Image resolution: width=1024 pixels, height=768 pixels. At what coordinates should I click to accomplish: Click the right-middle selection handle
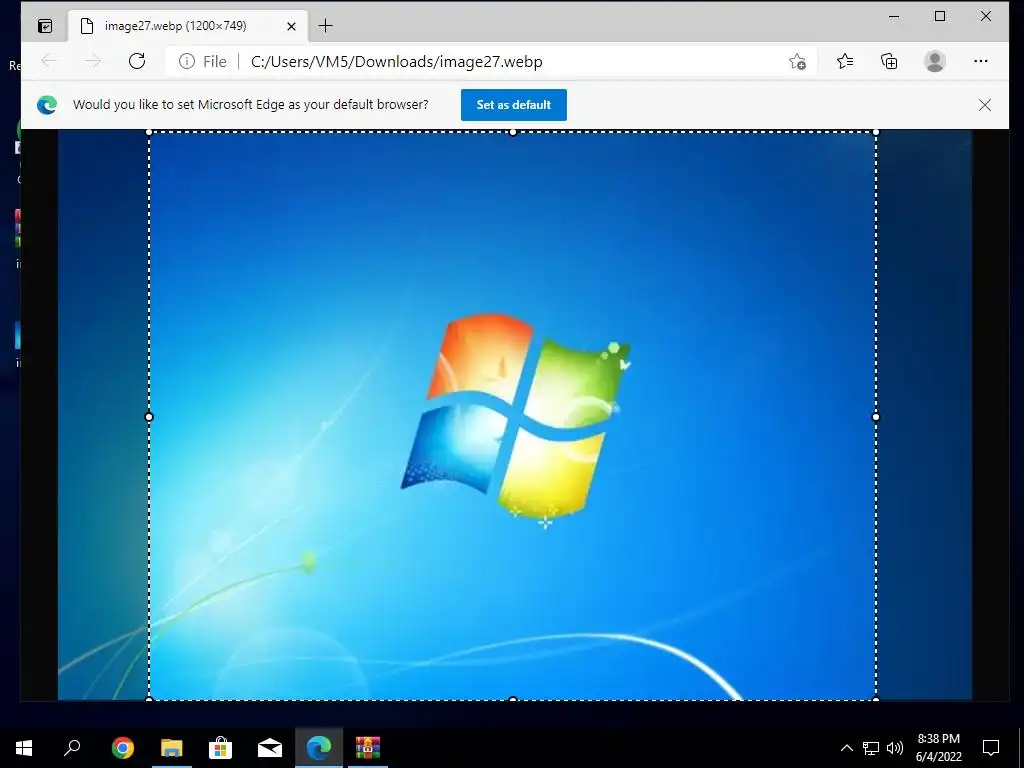(x=876, y=417)
